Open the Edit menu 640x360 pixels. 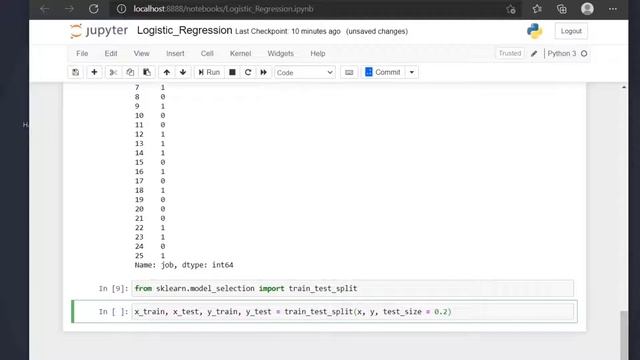coord(111,53)
